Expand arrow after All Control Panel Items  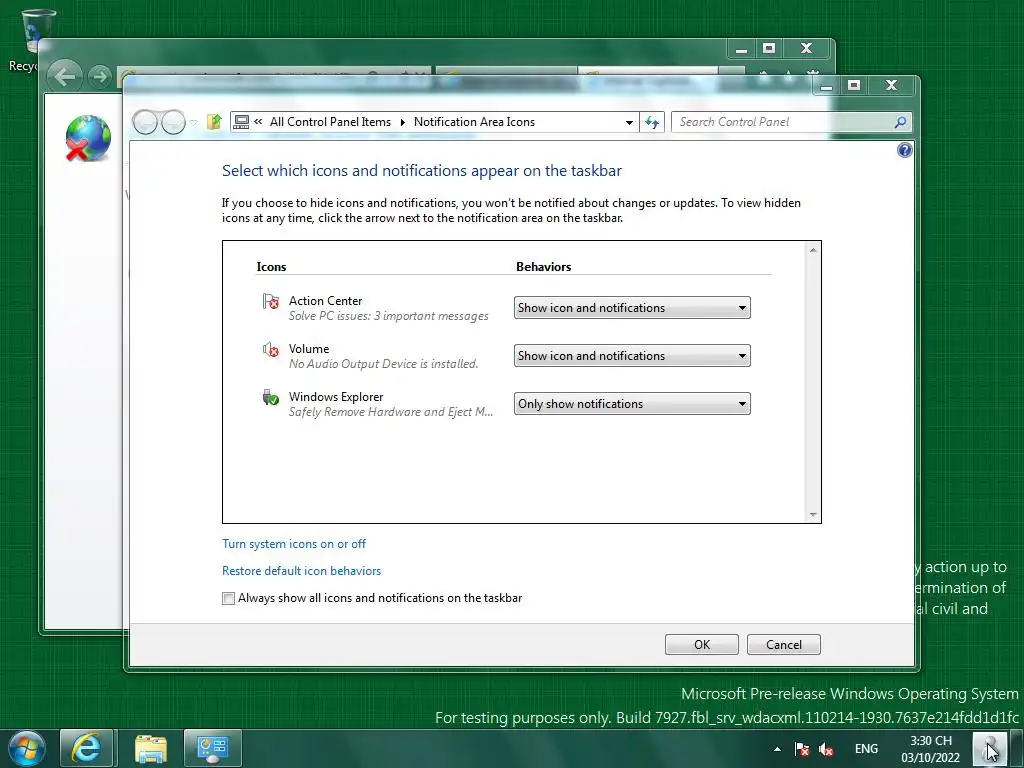pos(402,122)
